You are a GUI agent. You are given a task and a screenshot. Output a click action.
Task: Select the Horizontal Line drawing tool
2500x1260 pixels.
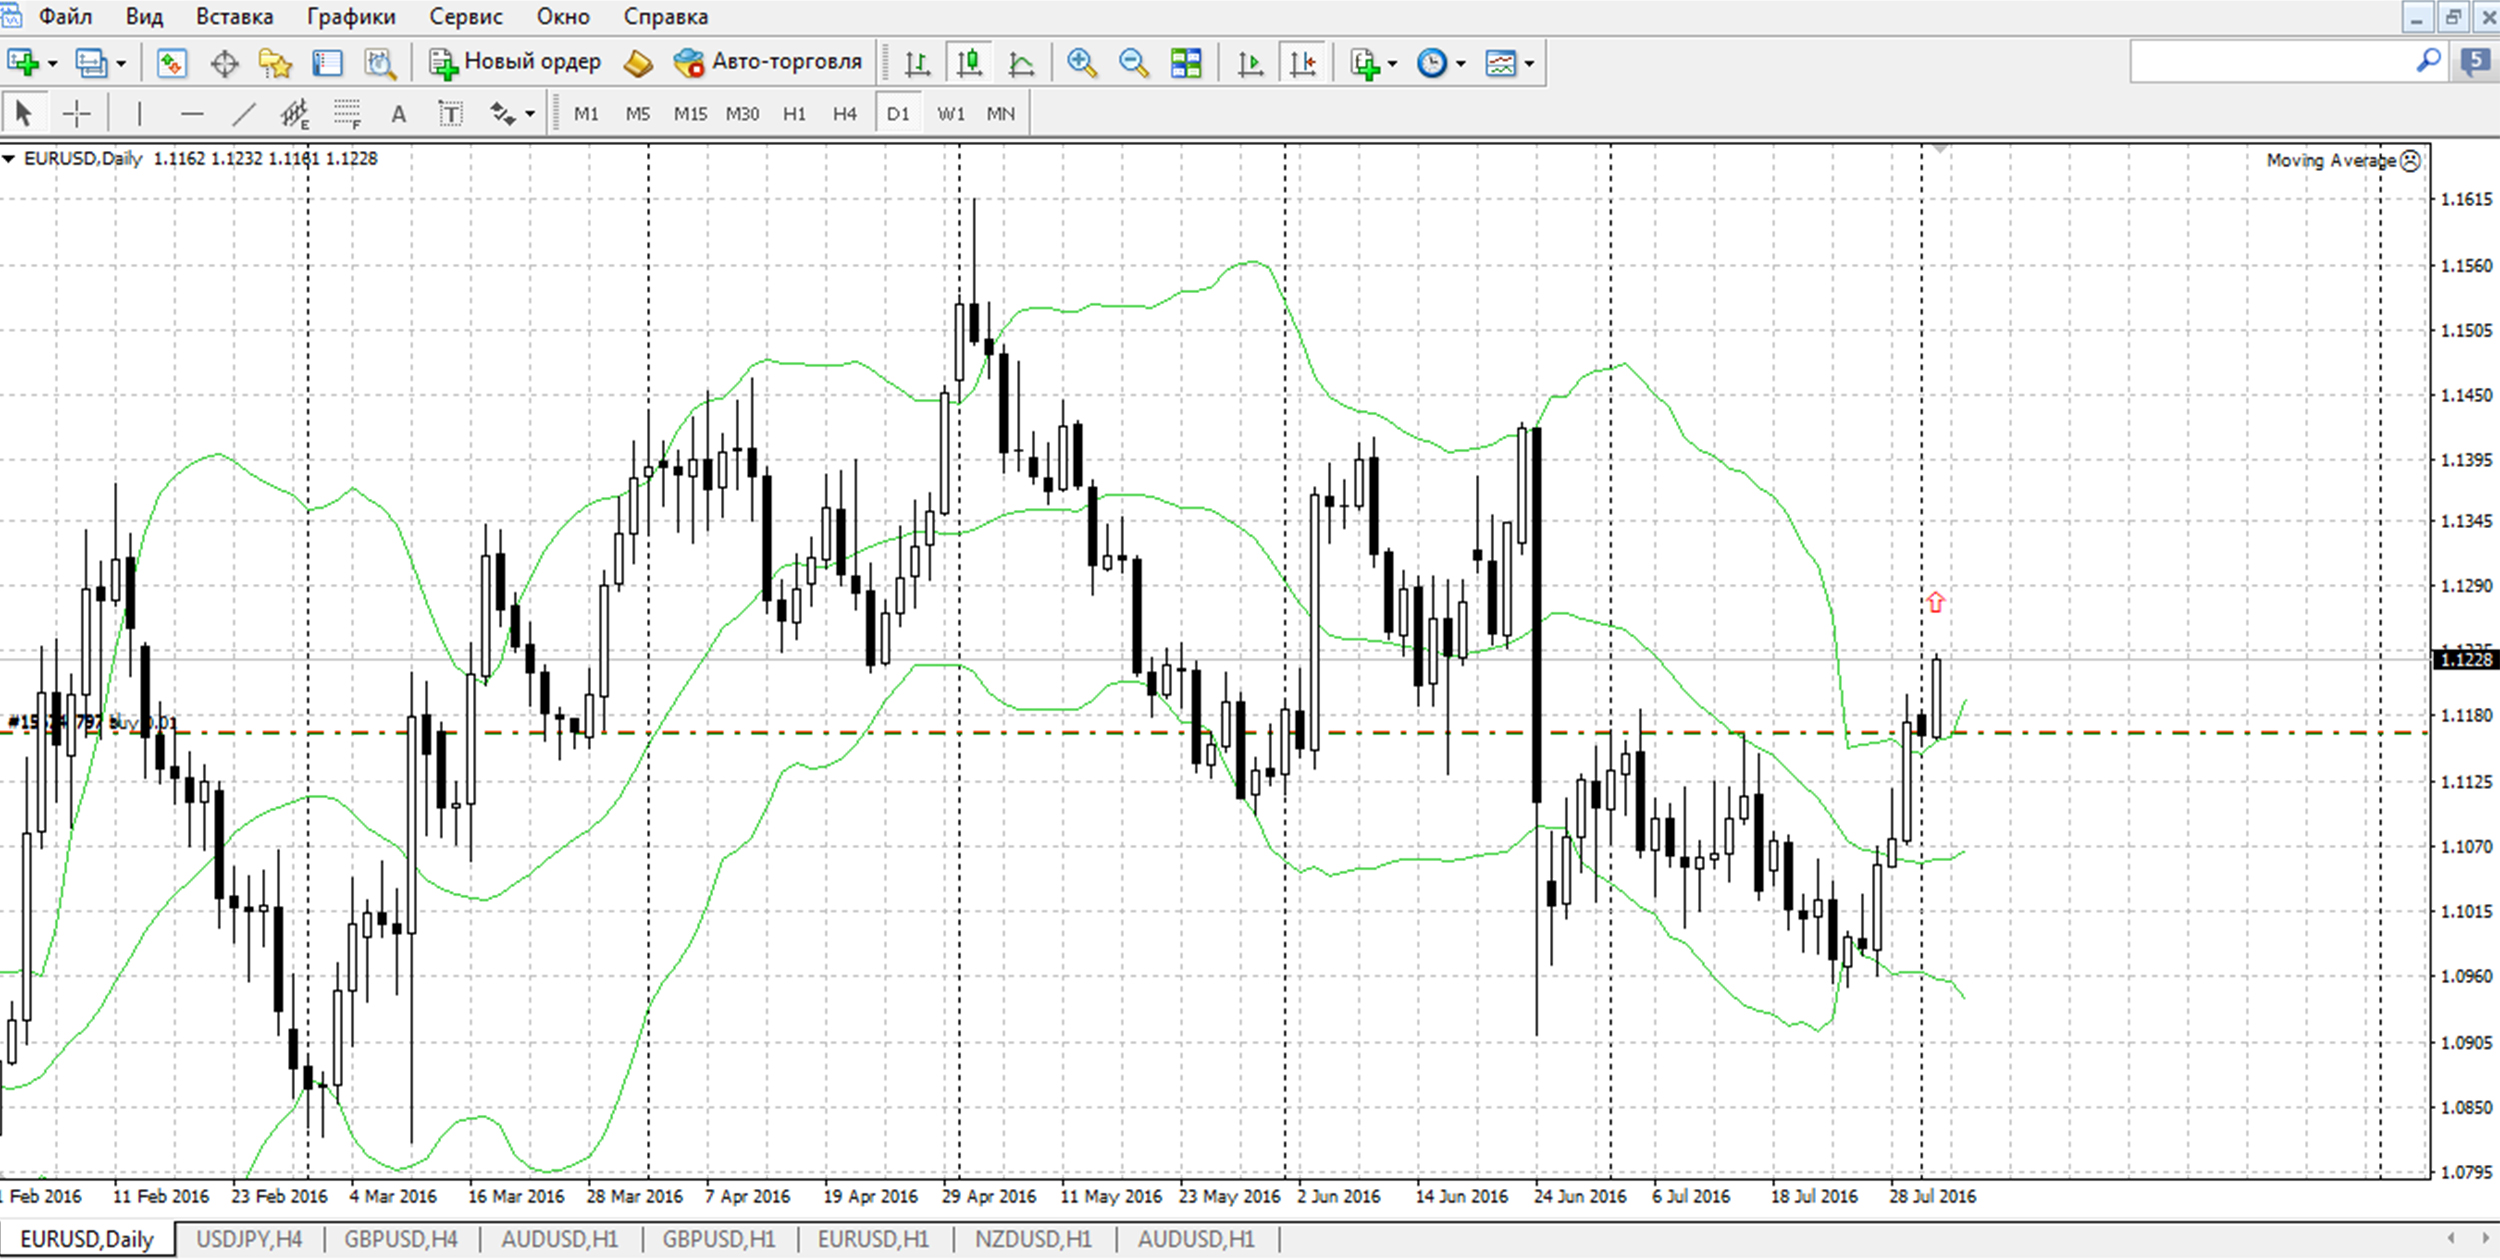(192, 114)
